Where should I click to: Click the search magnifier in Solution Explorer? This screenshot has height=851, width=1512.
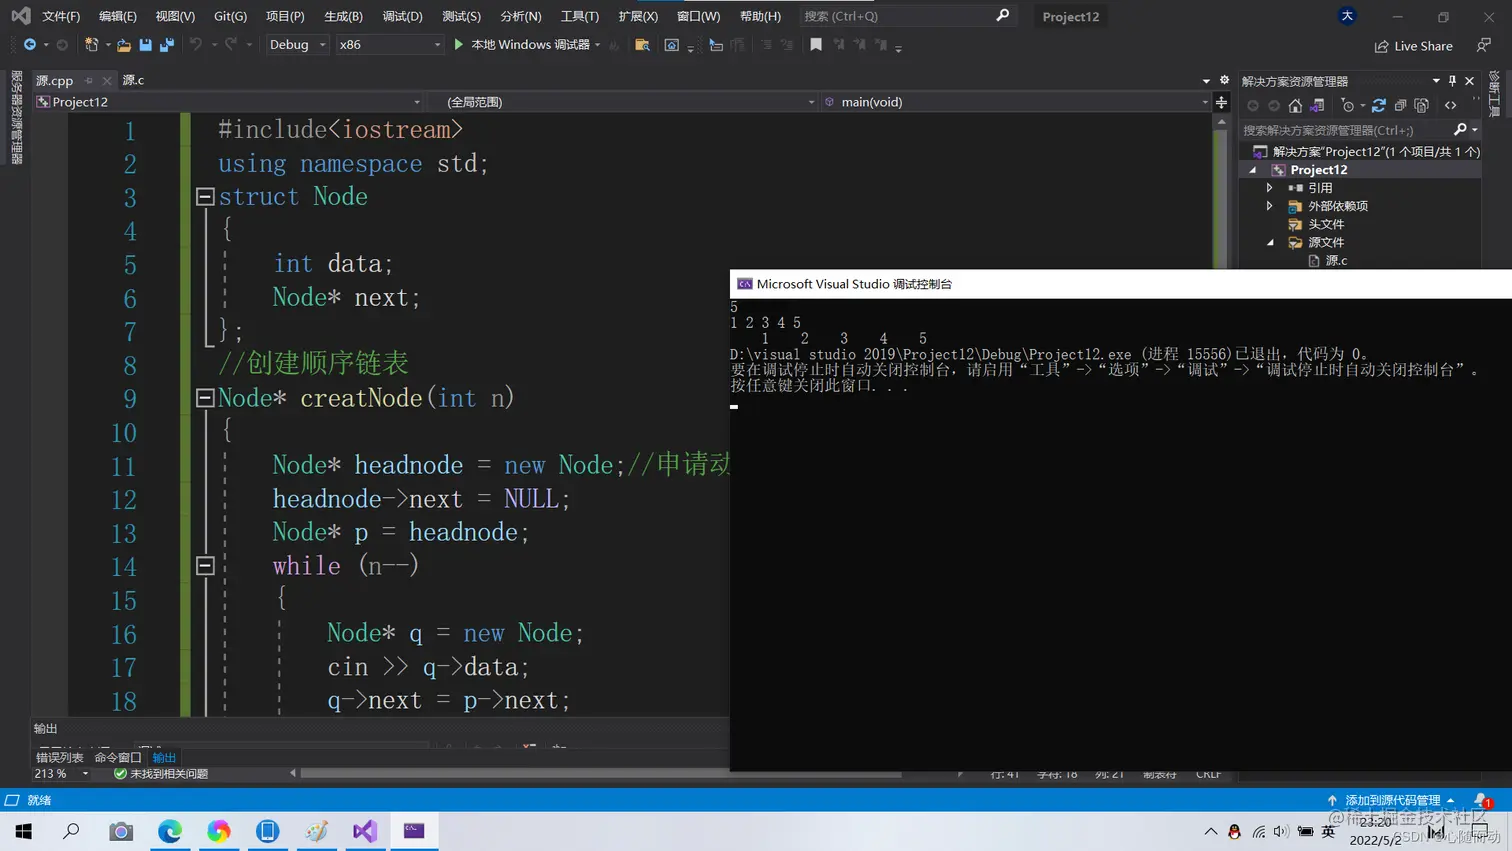(1460, 130)
